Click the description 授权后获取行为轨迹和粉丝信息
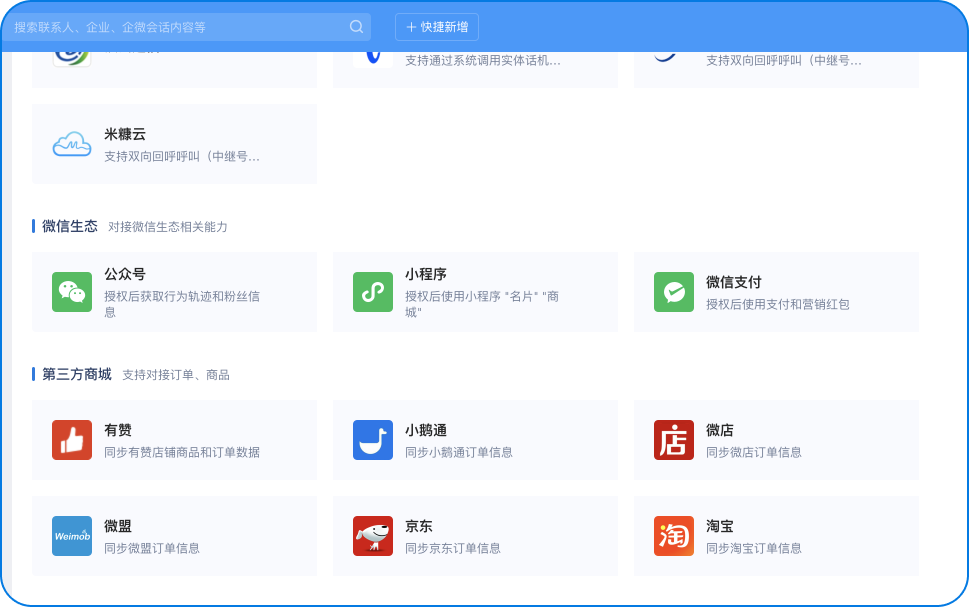969x607 pixels. click(x=182, y=304)
